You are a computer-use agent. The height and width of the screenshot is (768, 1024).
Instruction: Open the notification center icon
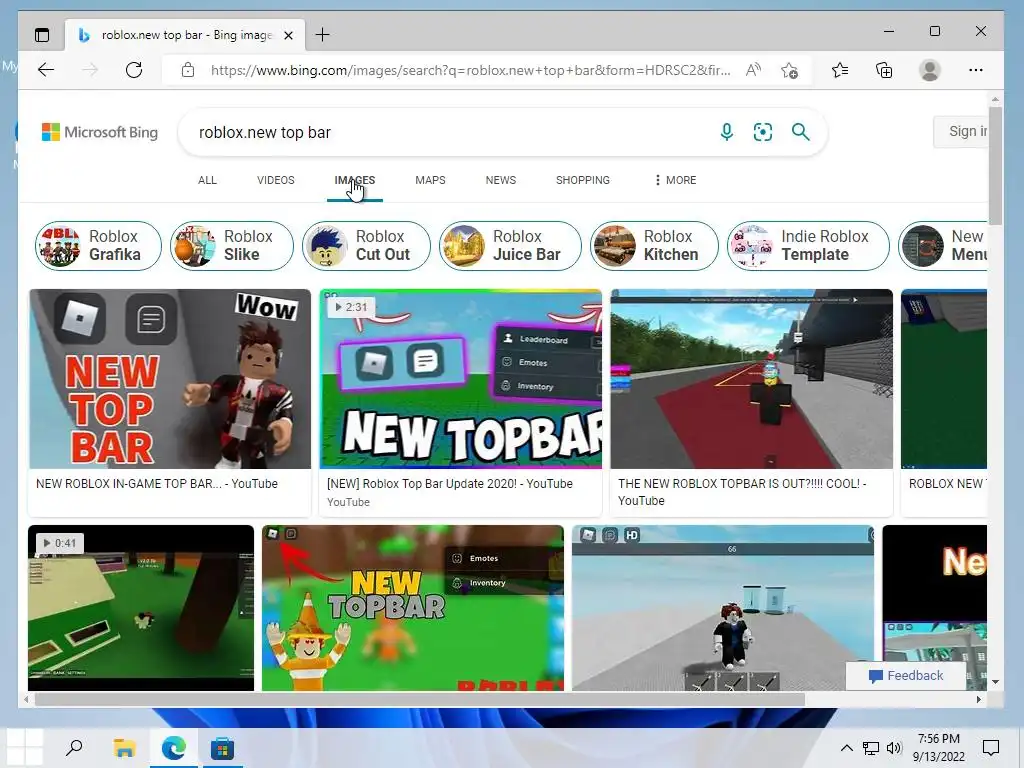[x=991, y=748]
